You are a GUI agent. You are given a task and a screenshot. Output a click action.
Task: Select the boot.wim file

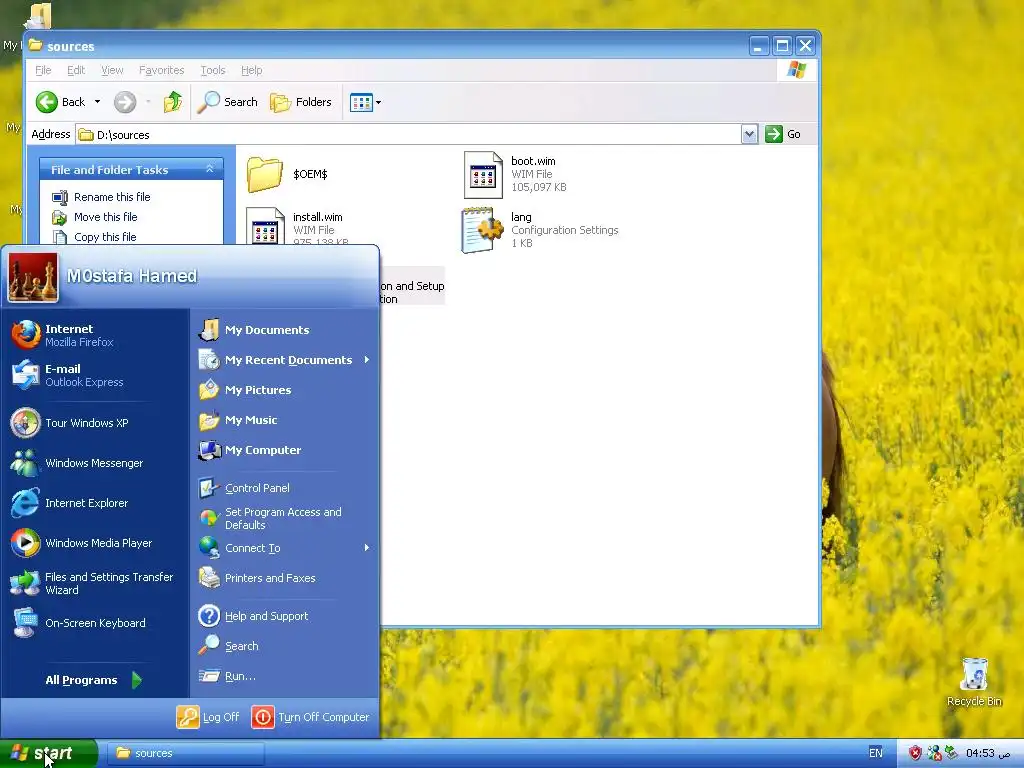coord(515,174)
